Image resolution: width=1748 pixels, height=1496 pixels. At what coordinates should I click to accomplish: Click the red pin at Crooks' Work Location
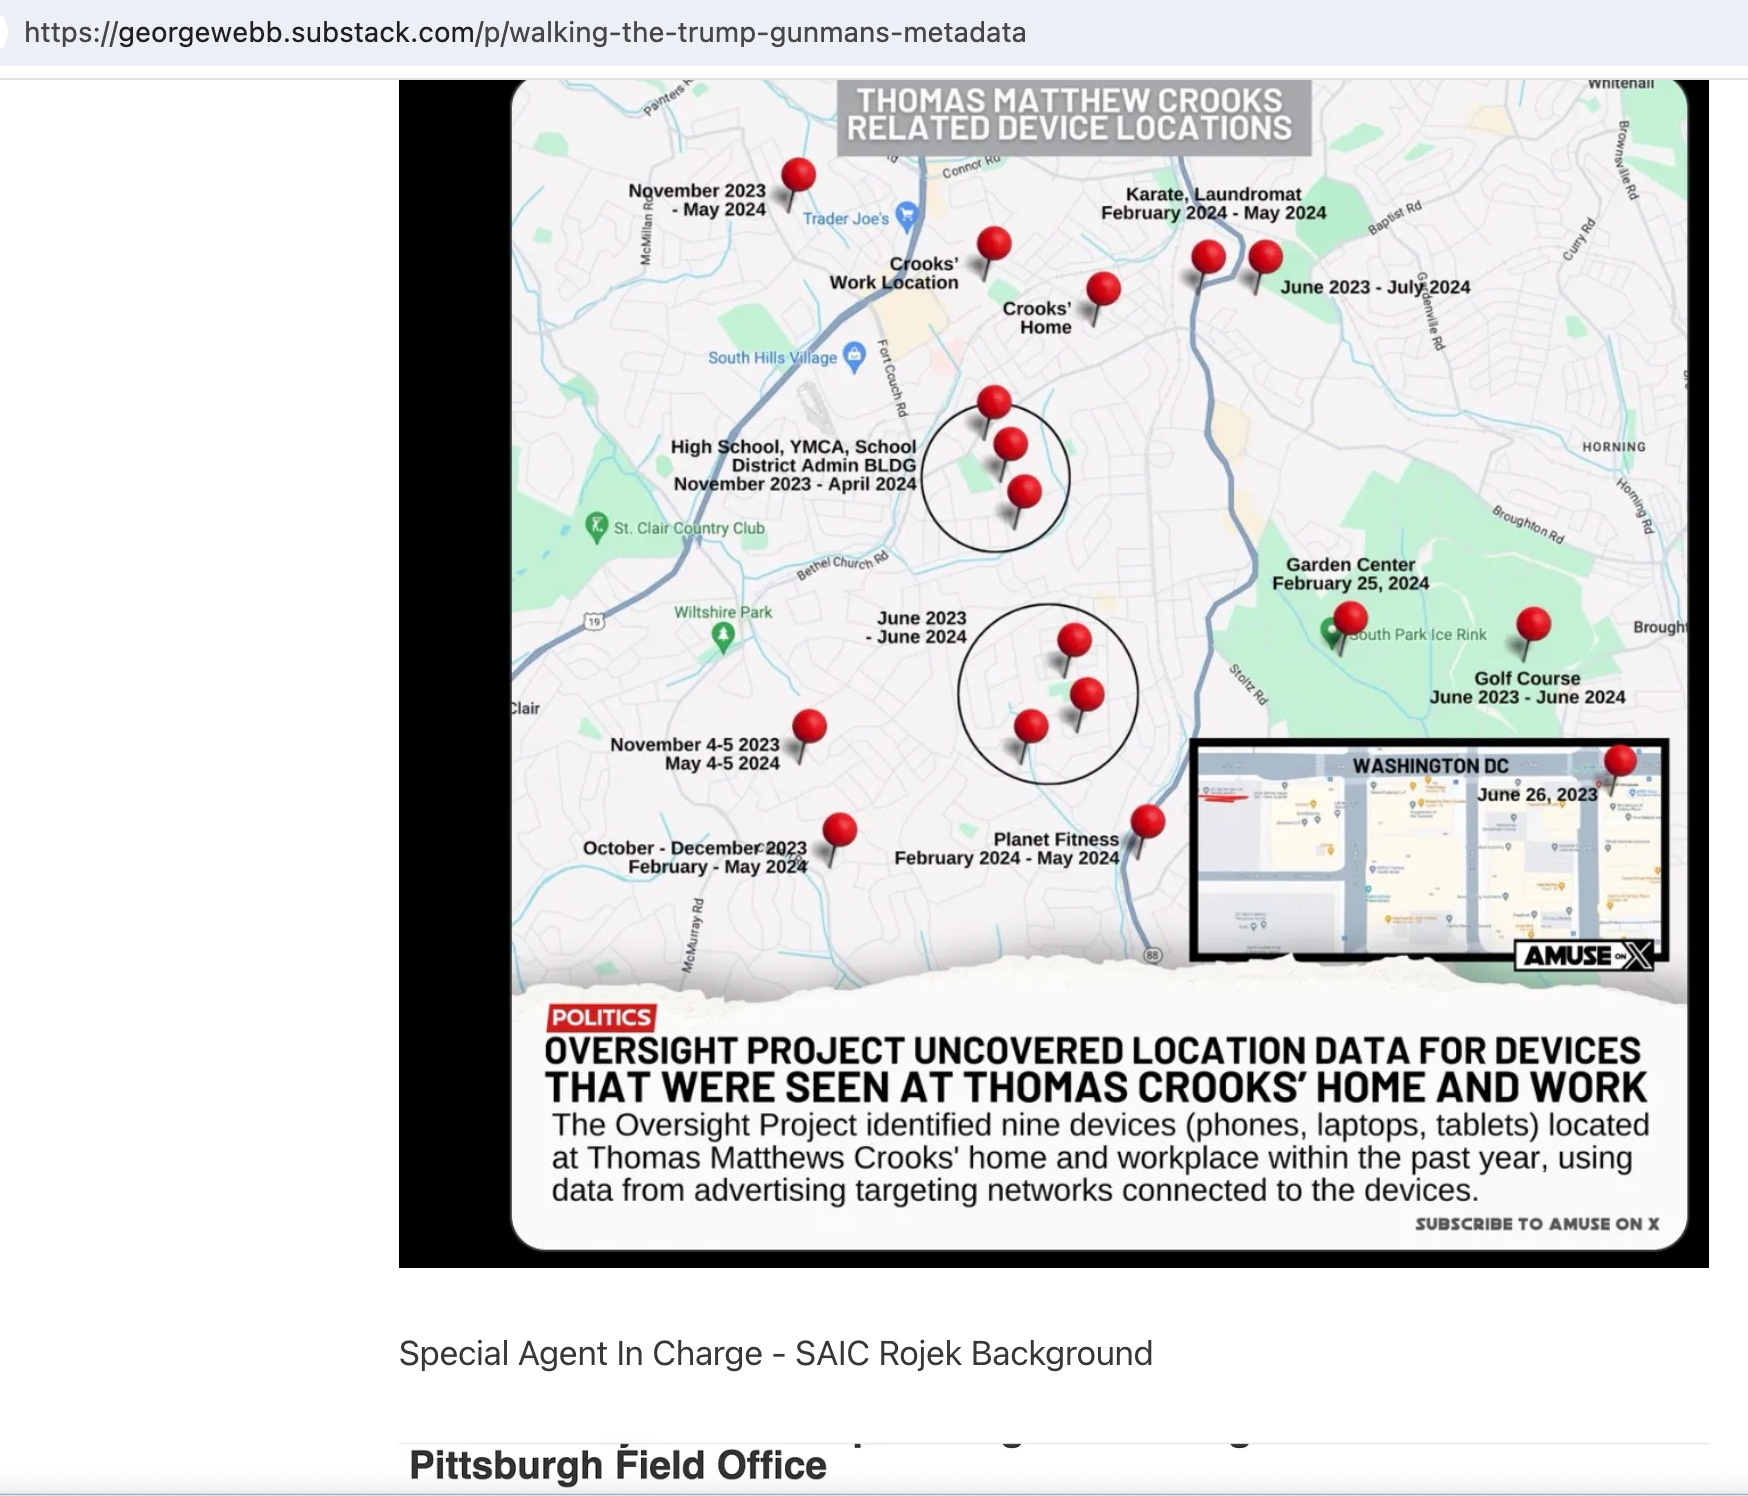(993, 245)
